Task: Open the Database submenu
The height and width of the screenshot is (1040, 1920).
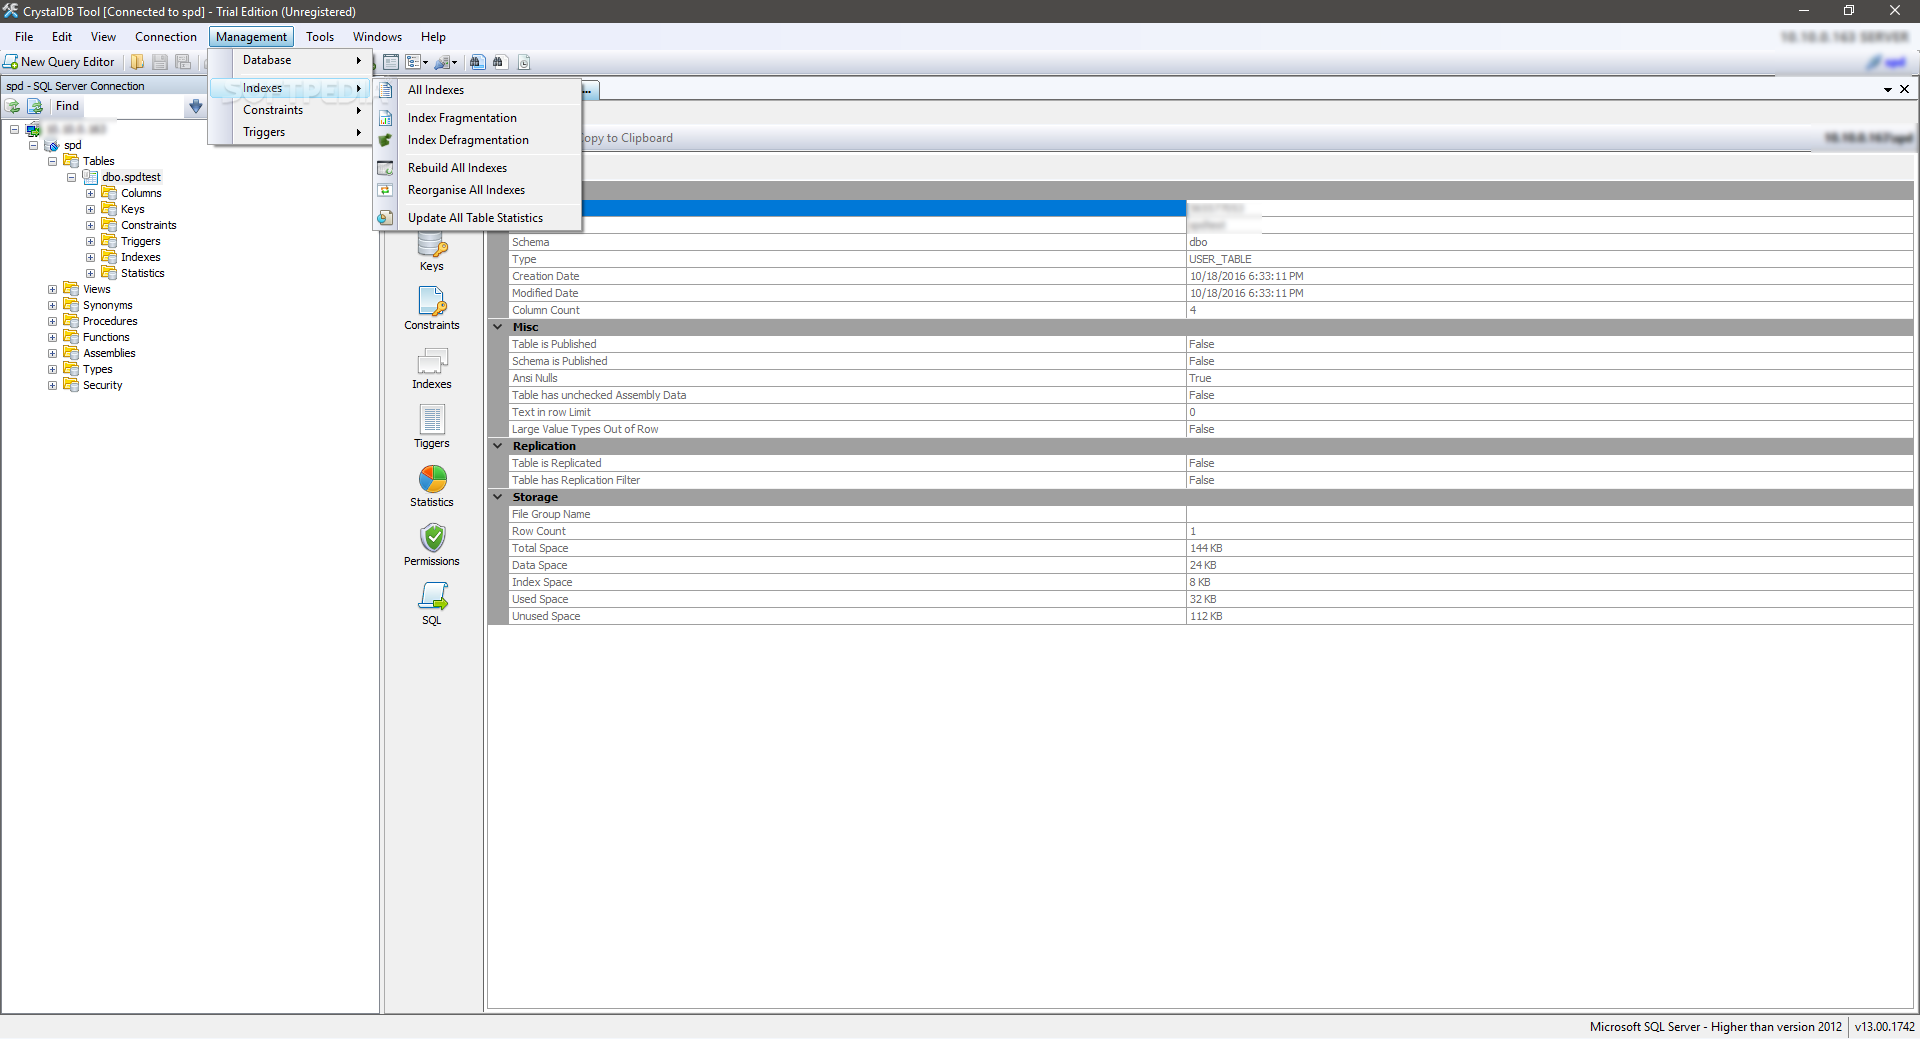Action: pos(290,60)
